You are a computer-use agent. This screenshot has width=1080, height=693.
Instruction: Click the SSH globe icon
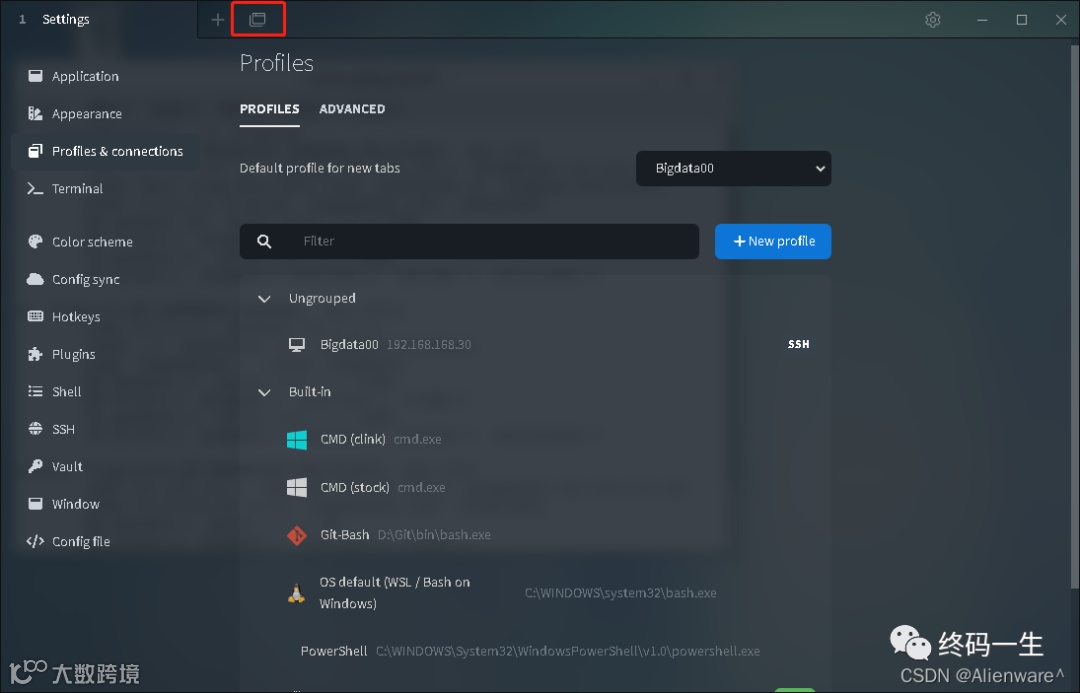pos(35,428)
